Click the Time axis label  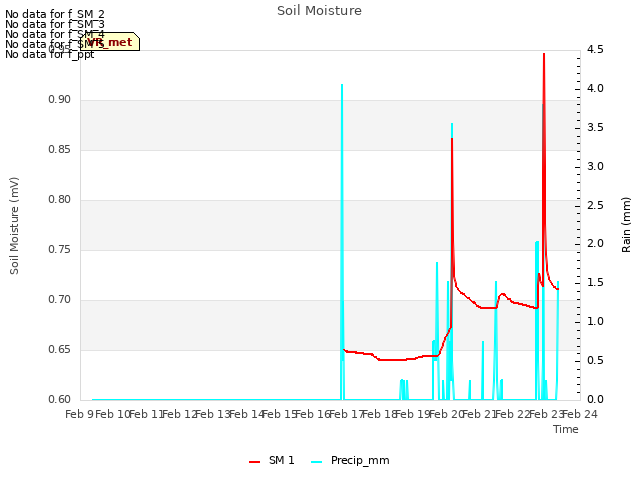566,429
